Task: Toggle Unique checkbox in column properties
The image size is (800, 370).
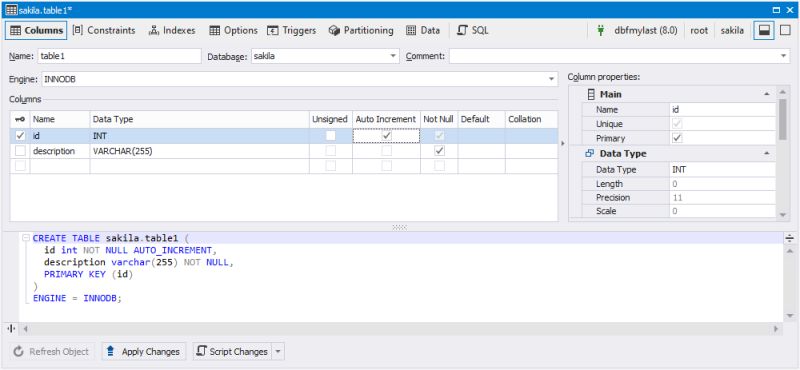Action: (x=677, y=124)
